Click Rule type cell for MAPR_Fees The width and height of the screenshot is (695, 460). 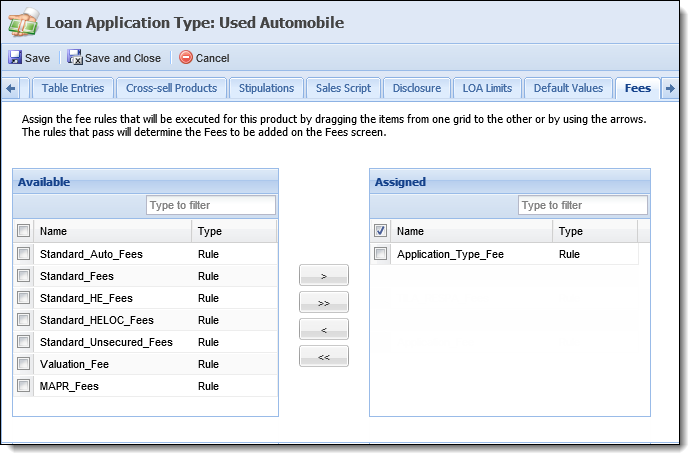click(208, 386)
